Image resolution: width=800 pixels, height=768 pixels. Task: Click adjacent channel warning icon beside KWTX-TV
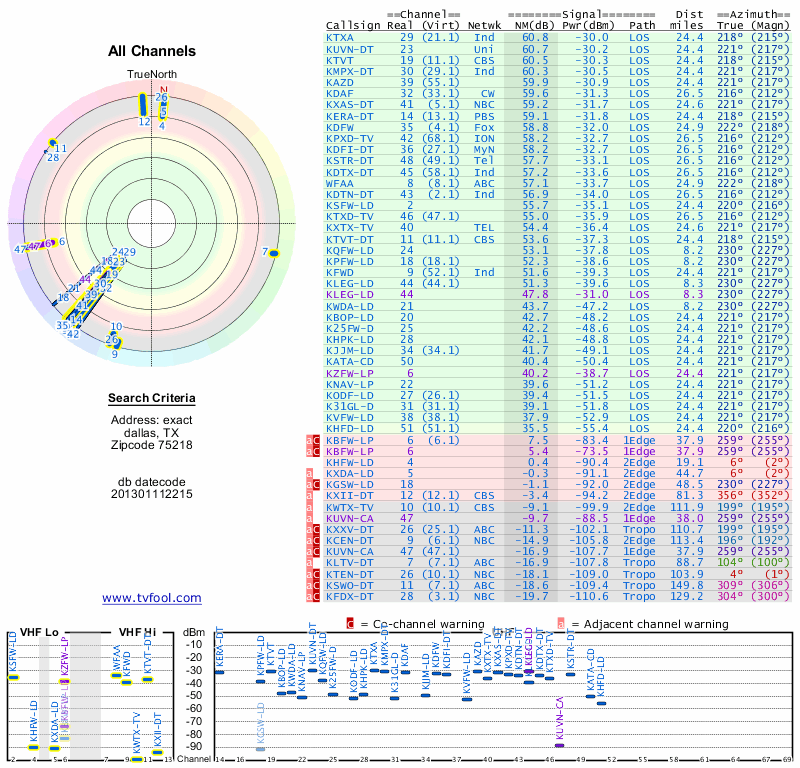tap(309, 507)
